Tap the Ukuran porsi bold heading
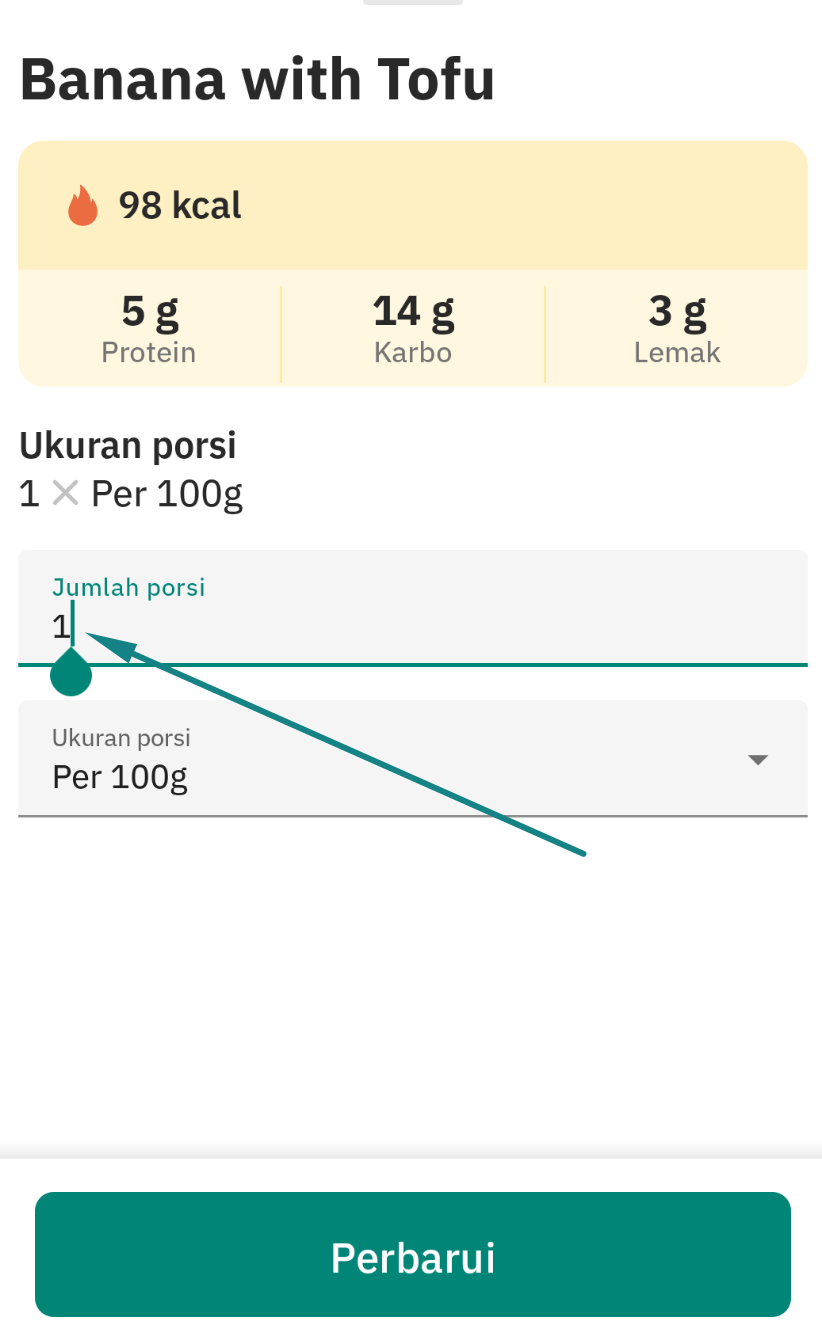Viewport: 822px width, 1342px height. pos(128,446)
